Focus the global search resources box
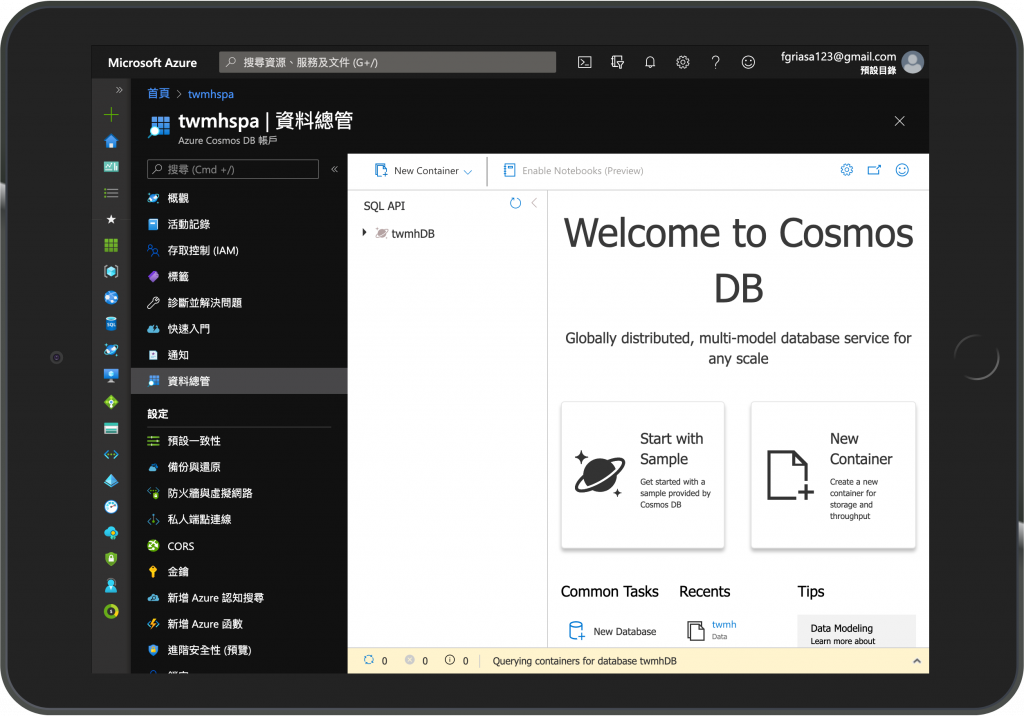The height and width of the screenshot is (716, 1024). point(387,62)
